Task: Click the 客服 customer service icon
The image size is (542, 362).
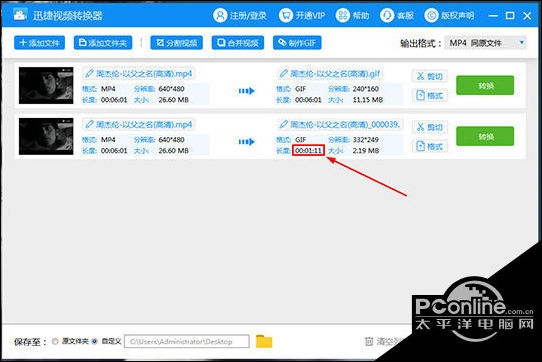Action: point(387,16)
